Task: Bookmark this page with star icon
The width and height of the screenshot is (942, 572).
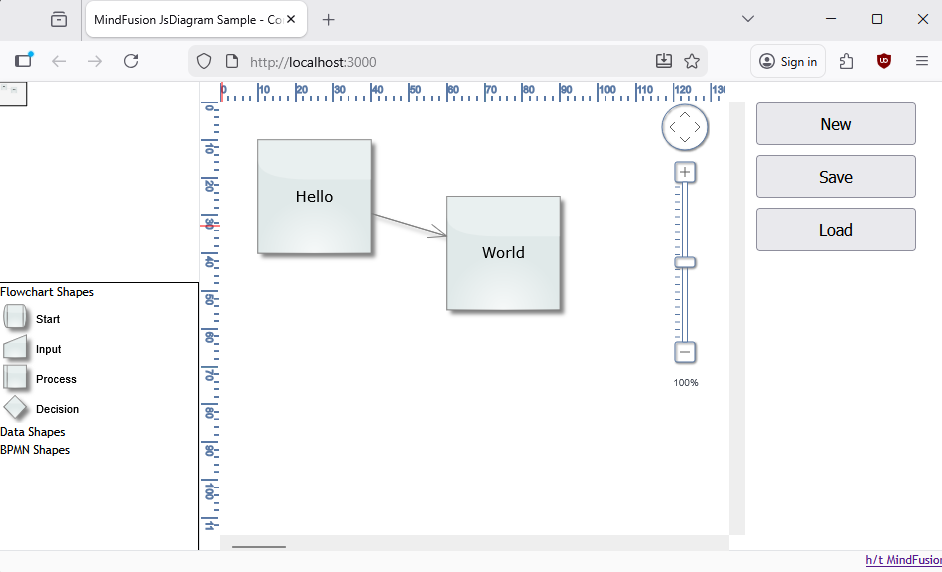Action: click(692, 61)
